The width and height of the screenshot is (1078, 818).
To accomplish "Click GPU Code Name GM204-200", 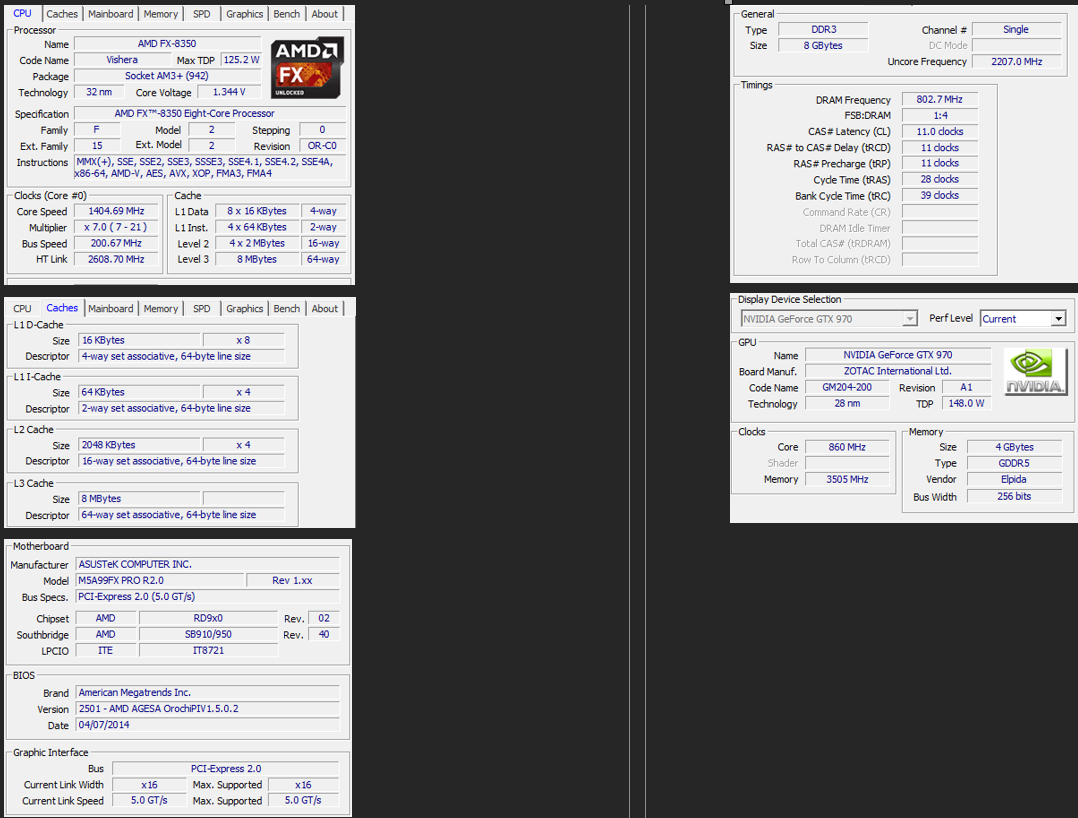I will point(847,387).
